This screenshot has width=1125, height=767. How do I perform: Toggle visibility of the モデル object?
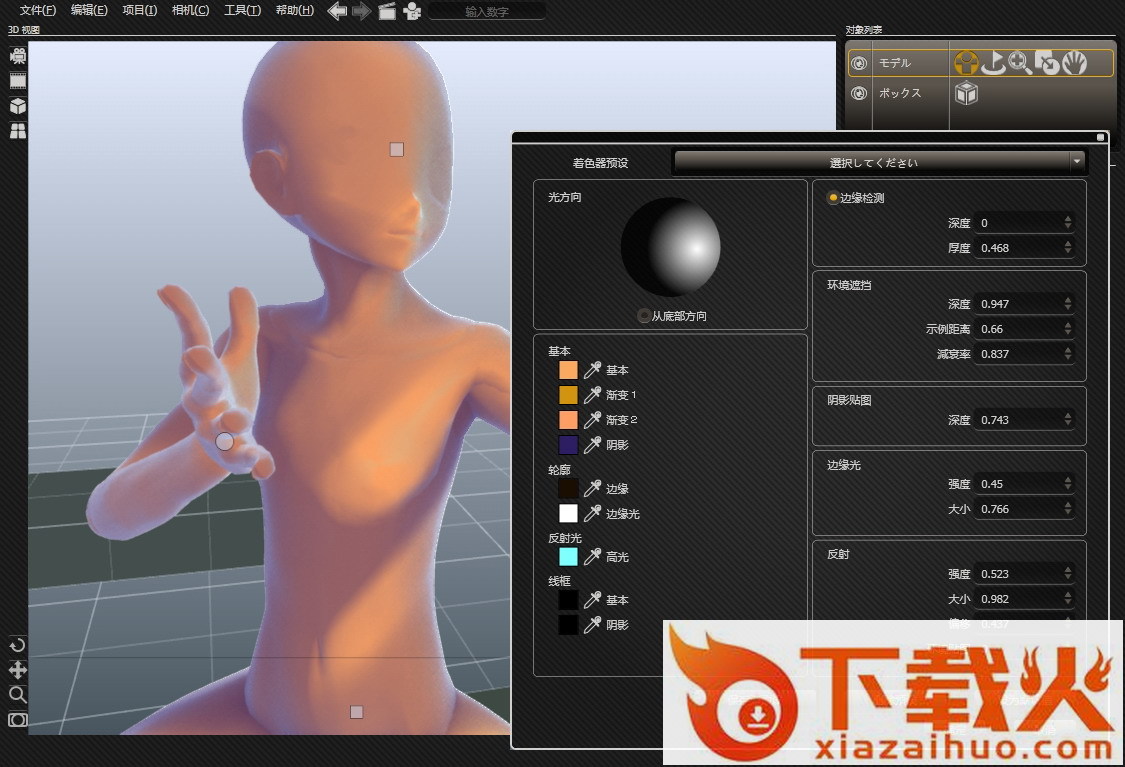[x=859, y=64]
